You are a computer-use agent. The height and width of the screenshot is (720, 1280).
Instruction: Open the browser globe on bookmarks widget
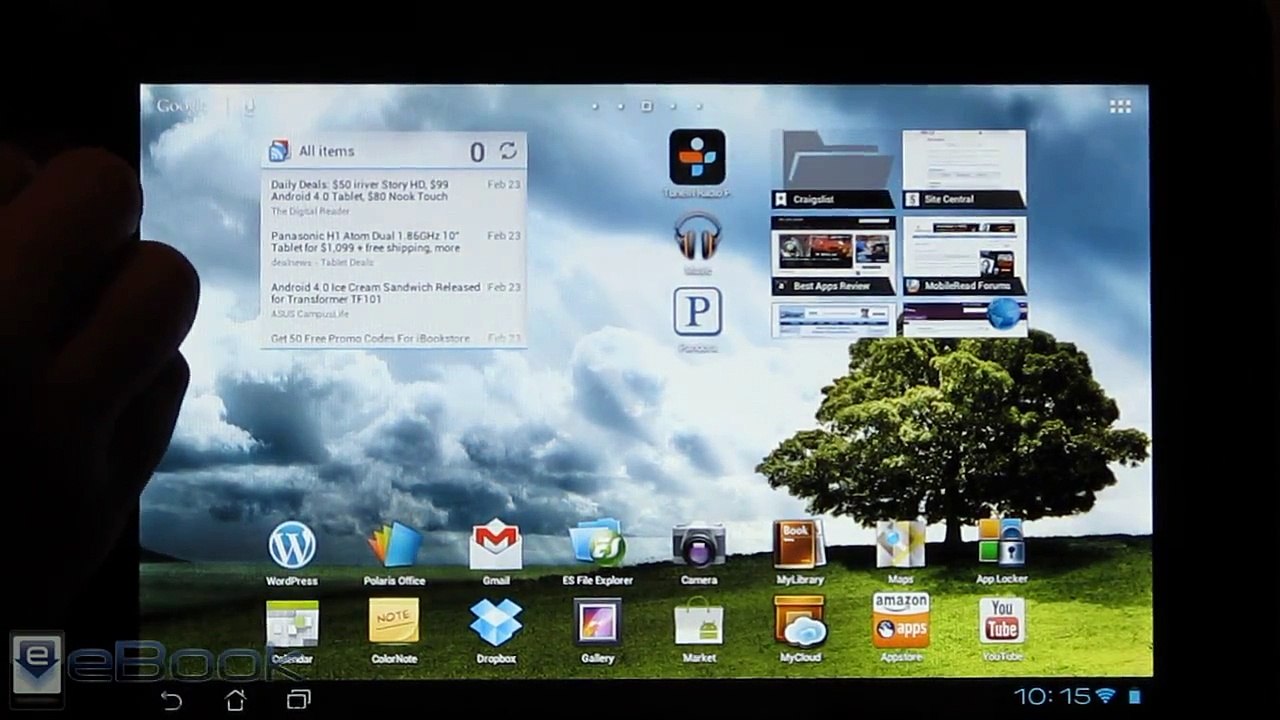click(1004, 314)
